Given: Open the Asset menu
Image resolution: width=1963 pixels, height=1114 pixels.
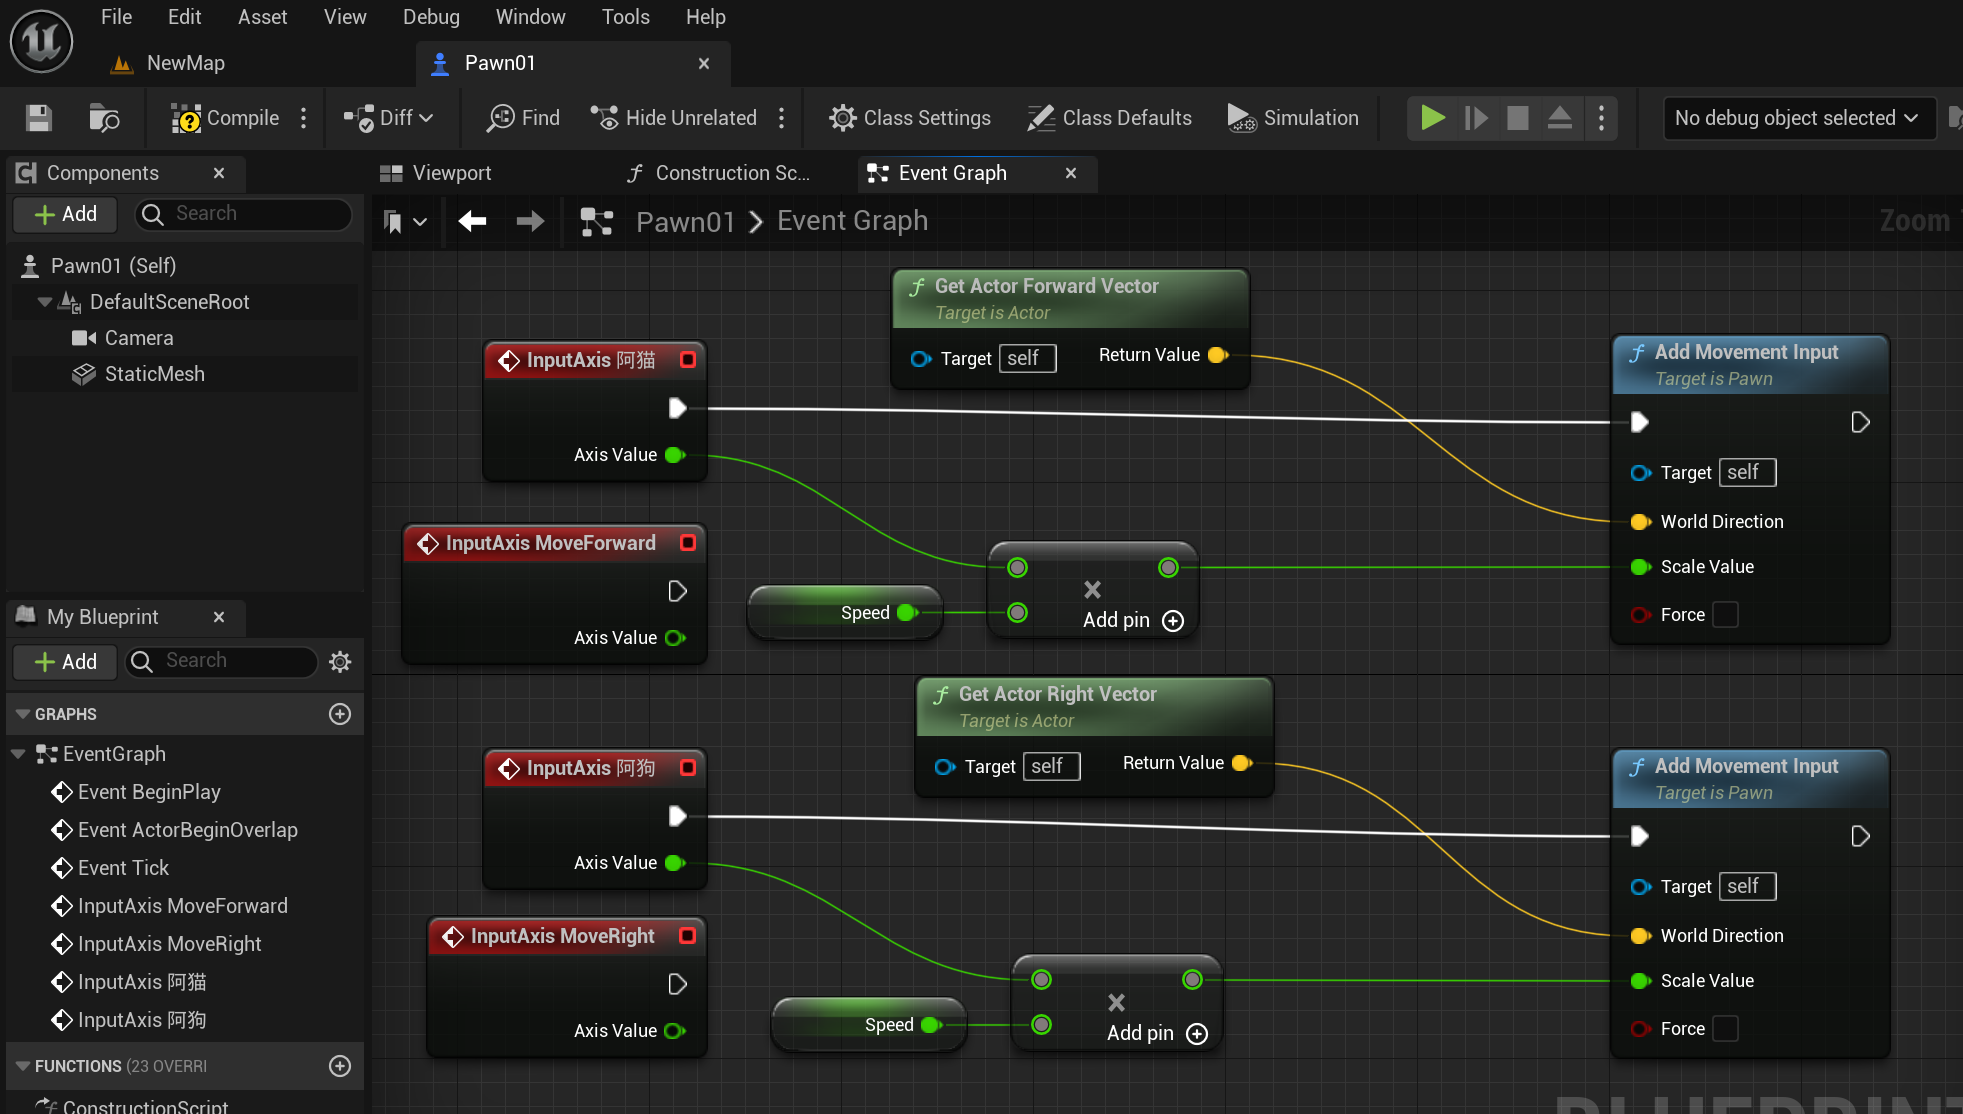Looking at the screenshot, I should 262,17.
